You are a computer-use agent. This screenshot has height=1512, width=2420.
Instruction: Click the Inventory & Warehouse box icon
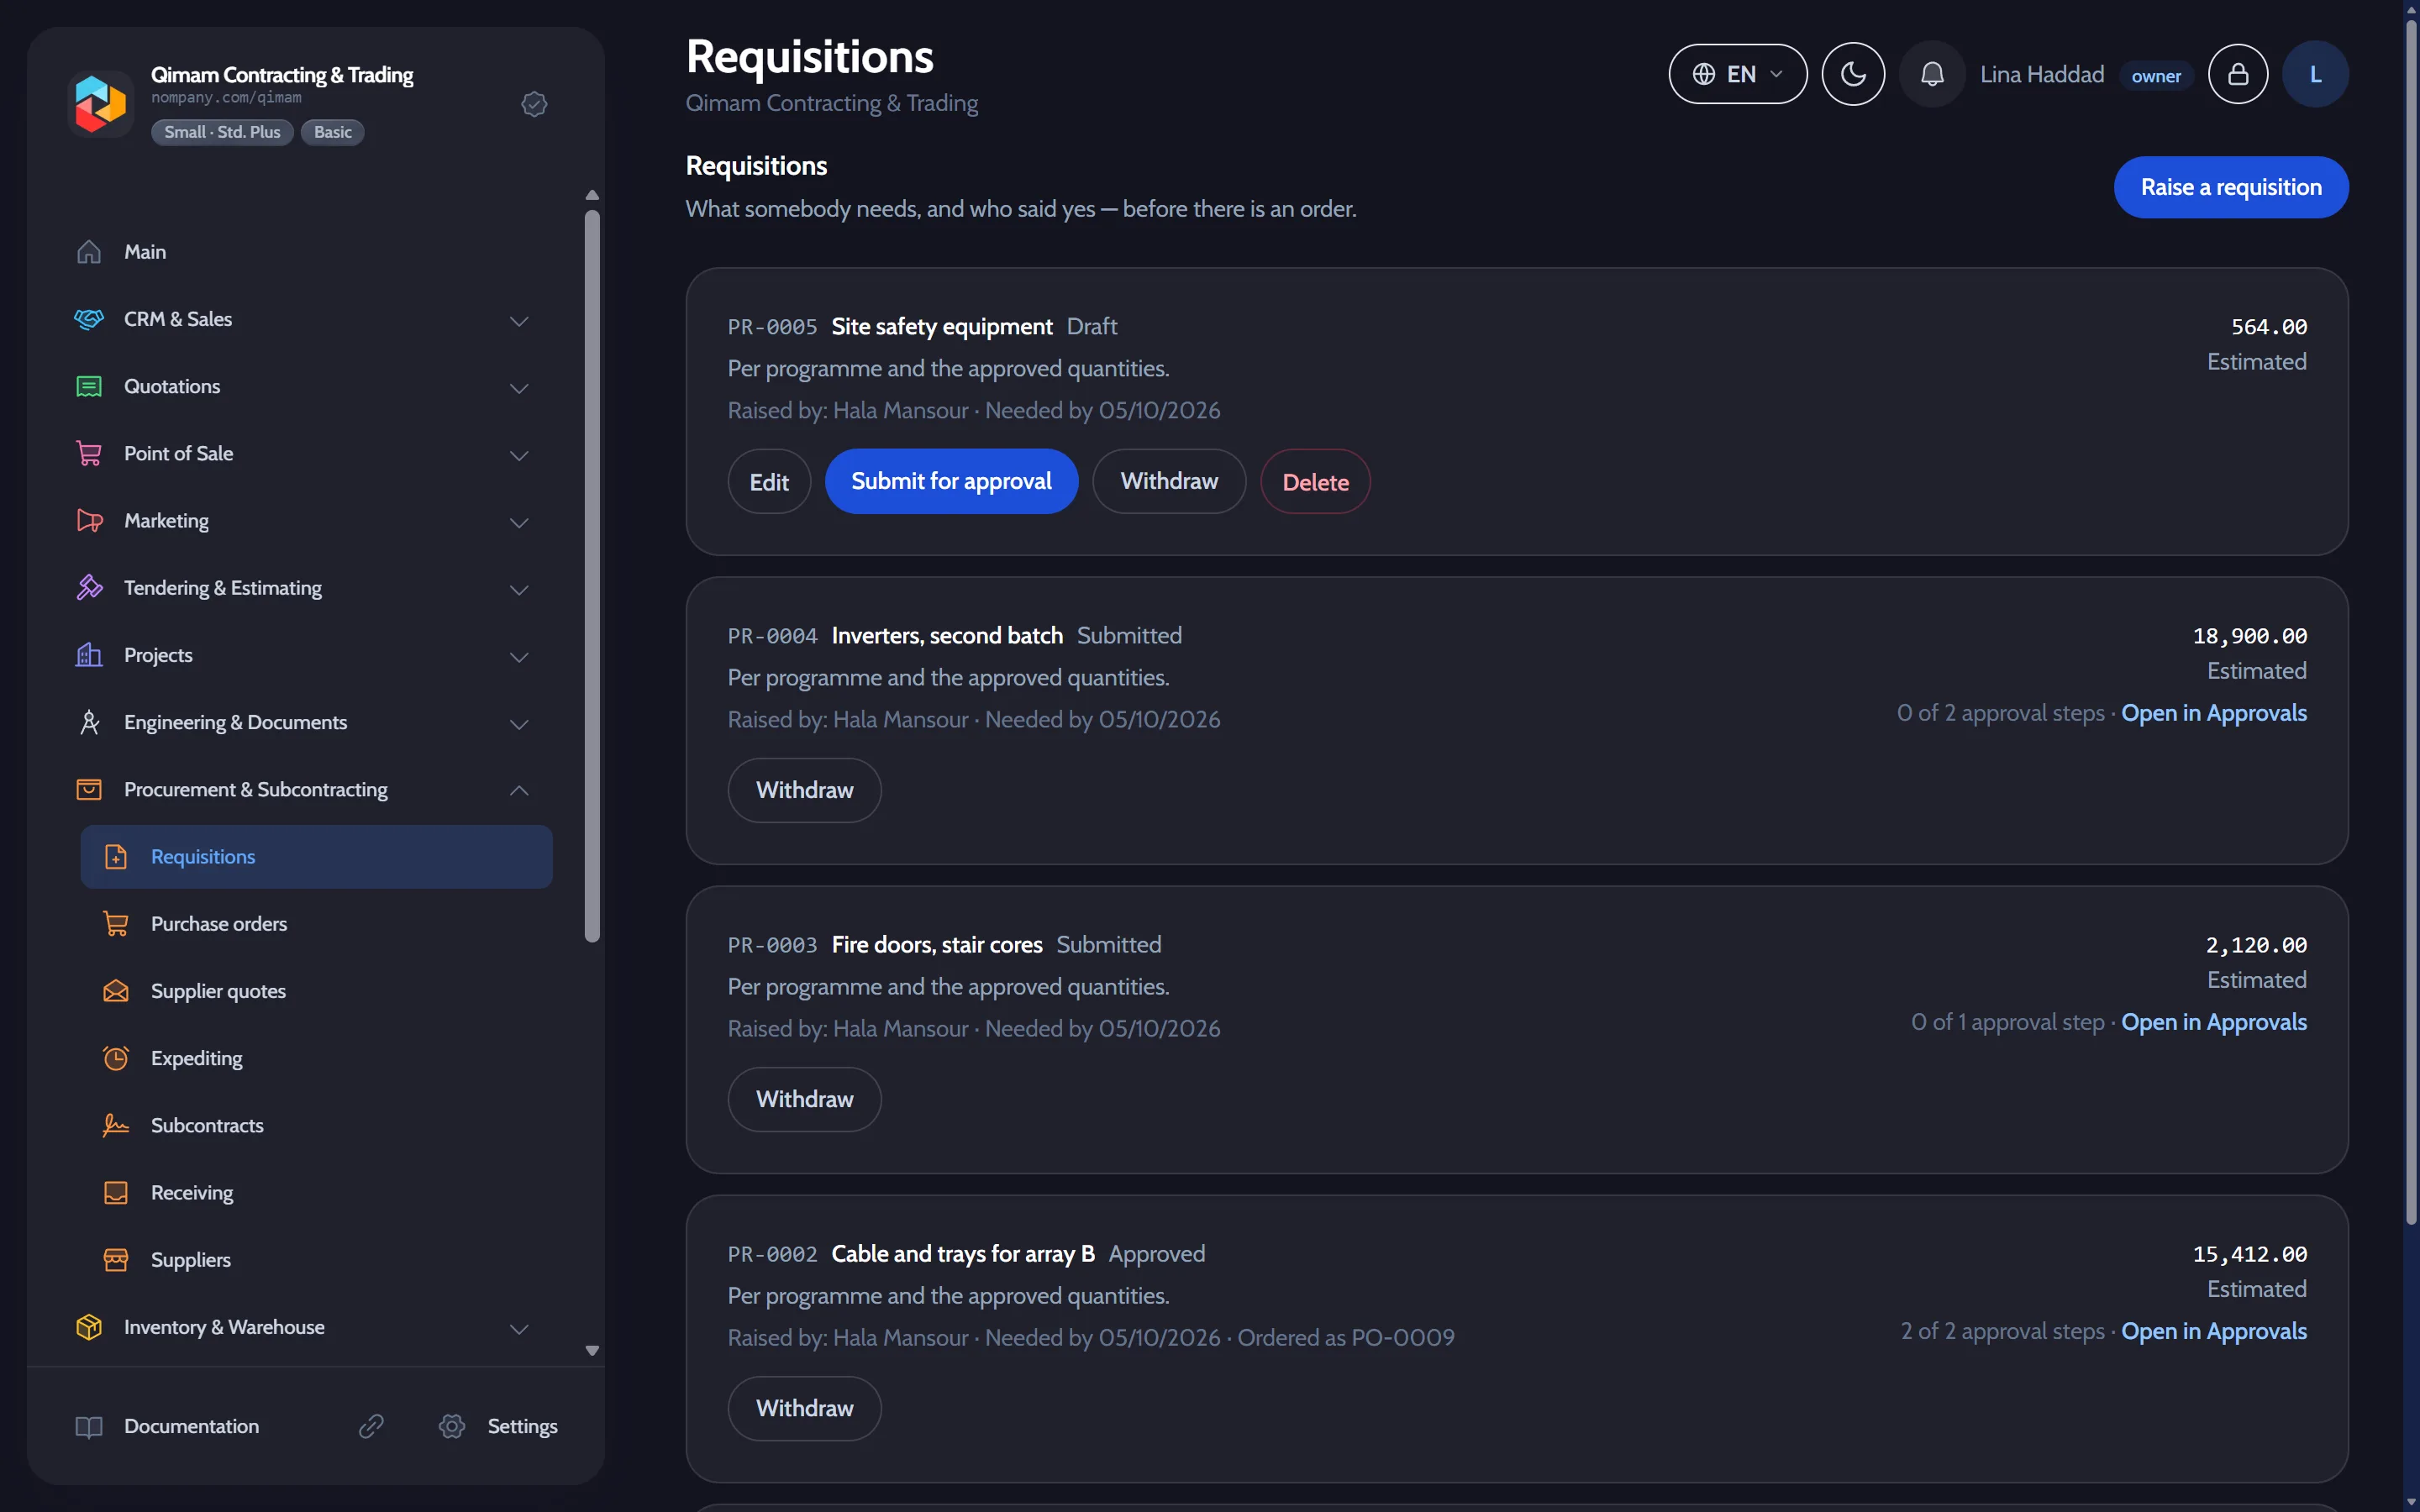coord(89,1327)
